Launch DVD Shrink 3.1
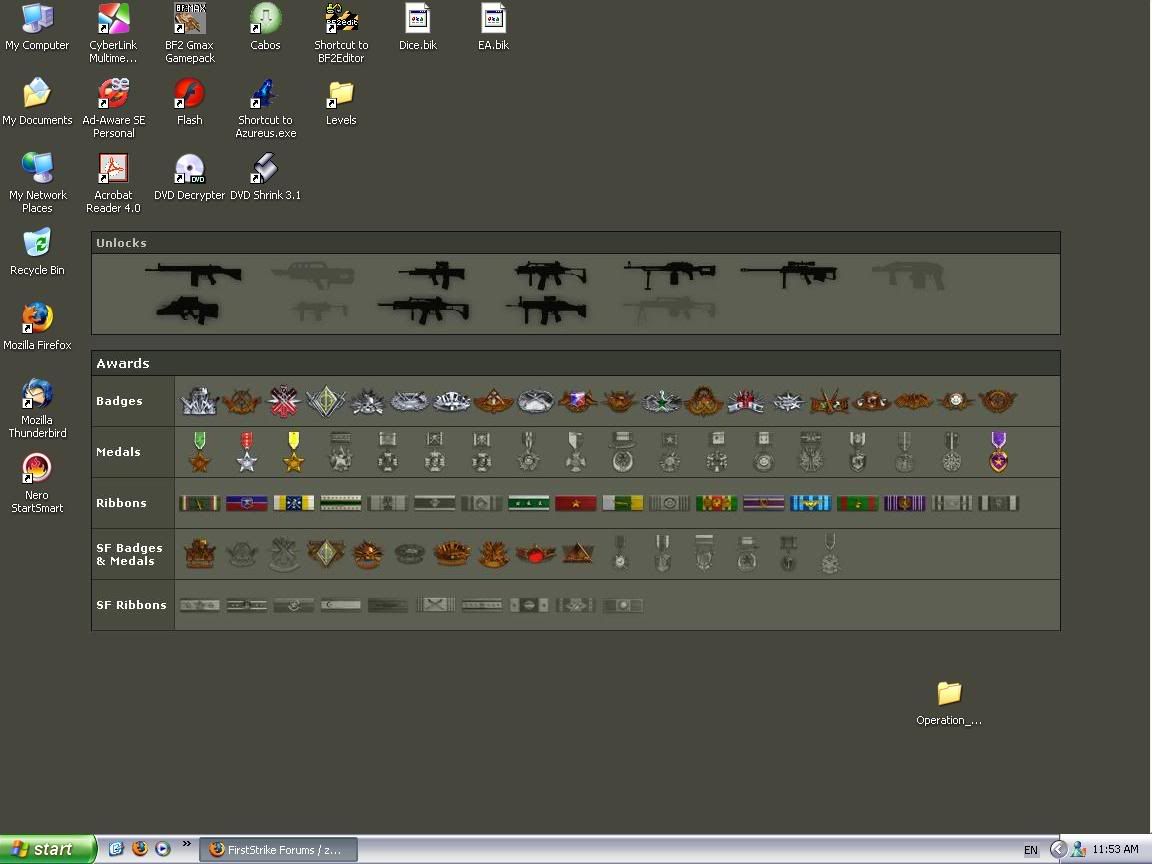This screenshot has height=864, width=1152. coord(265,177)
